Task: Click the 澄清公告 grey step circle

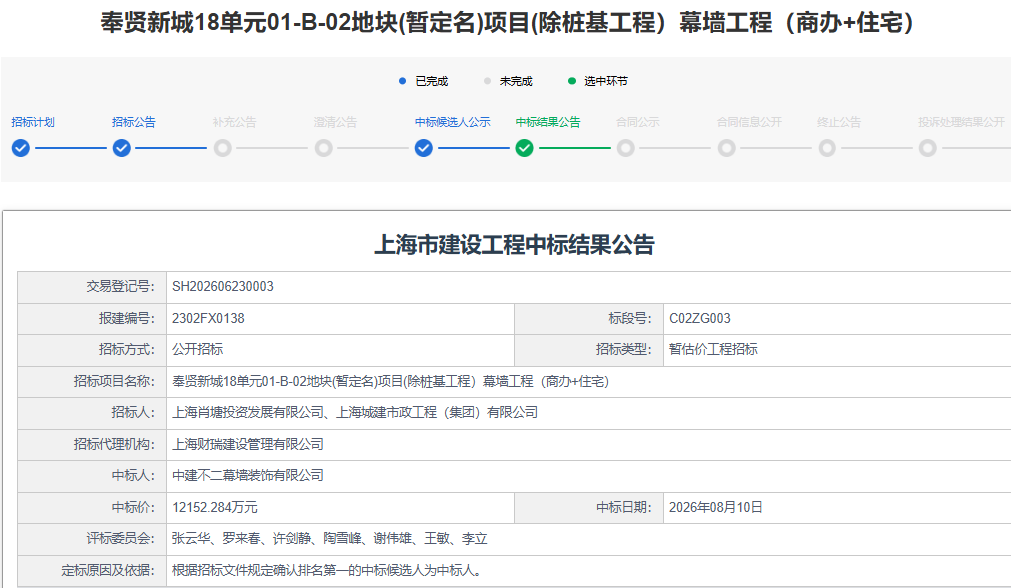Action: click(323, 148)
